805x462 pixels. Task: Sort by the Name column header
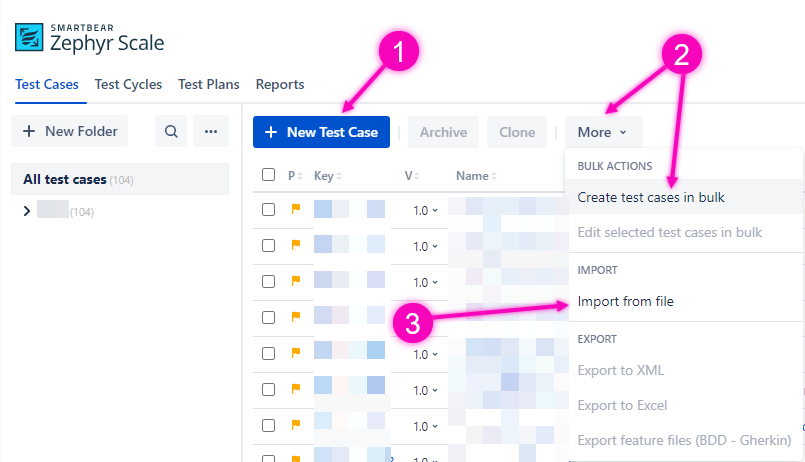click(475, 176)
